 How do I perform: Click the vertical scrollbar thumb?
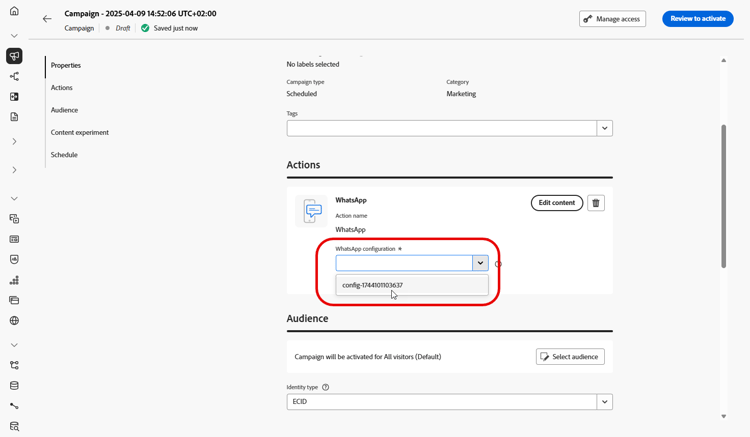(724, 196)
